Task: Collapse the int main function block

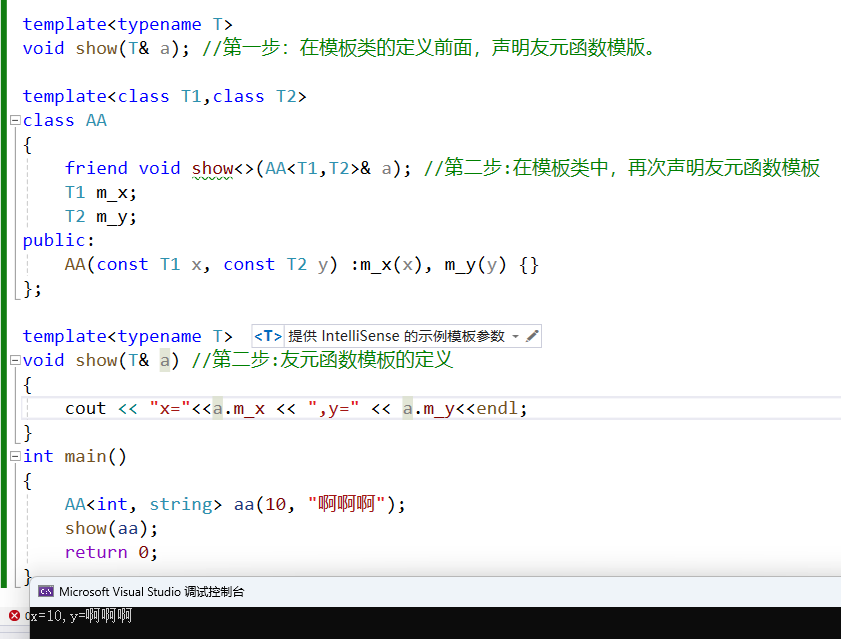Action: [x=16, y=456]
